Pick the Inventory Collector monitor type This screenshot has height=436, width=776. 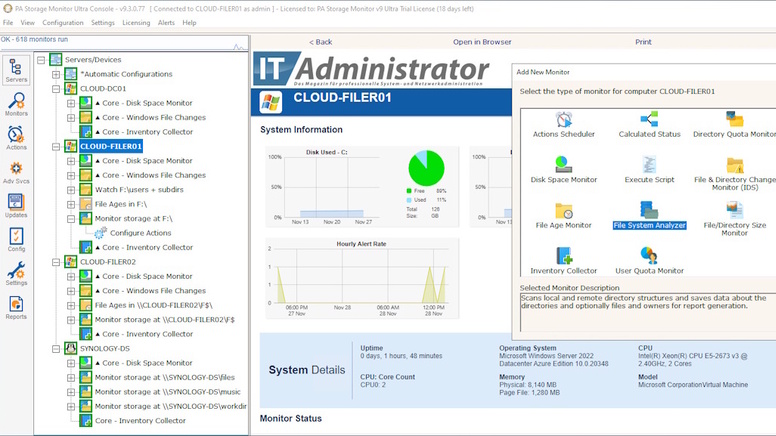tap(563, 260)
